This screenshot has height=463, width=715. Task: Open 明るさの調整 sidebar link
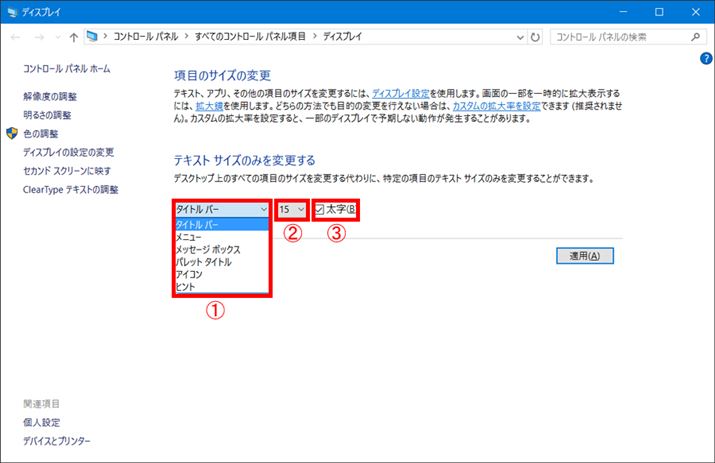pos(47,115)
